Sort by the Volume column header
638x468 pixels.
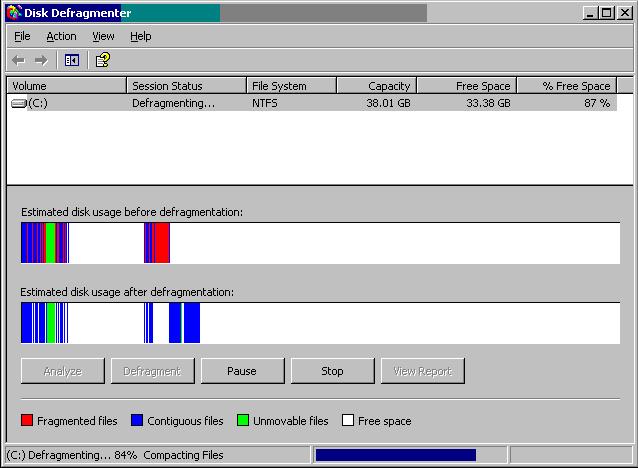click(x=67, y=86)
